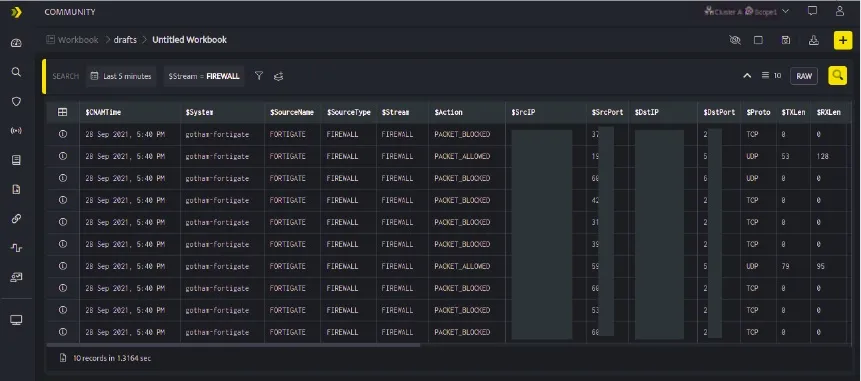Open the magnifier search icon in sidebar
The height and width of the screenshot is (381, 861).
tap(16, 72)
